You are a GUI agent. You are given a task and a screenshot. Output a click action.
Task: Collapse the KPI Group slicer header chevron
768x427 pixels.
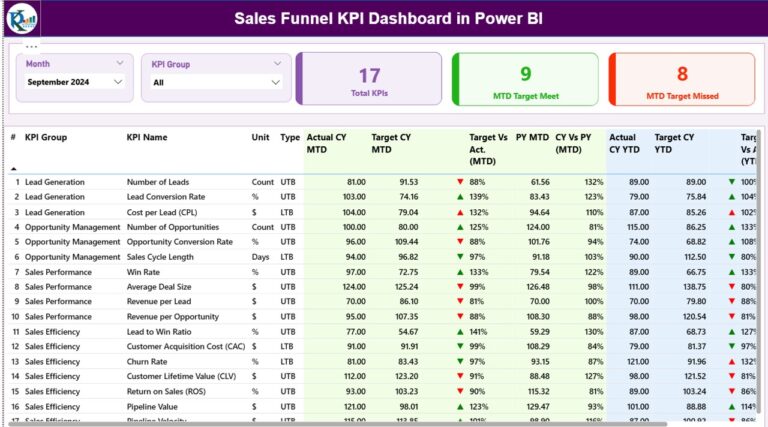point(277,64)
